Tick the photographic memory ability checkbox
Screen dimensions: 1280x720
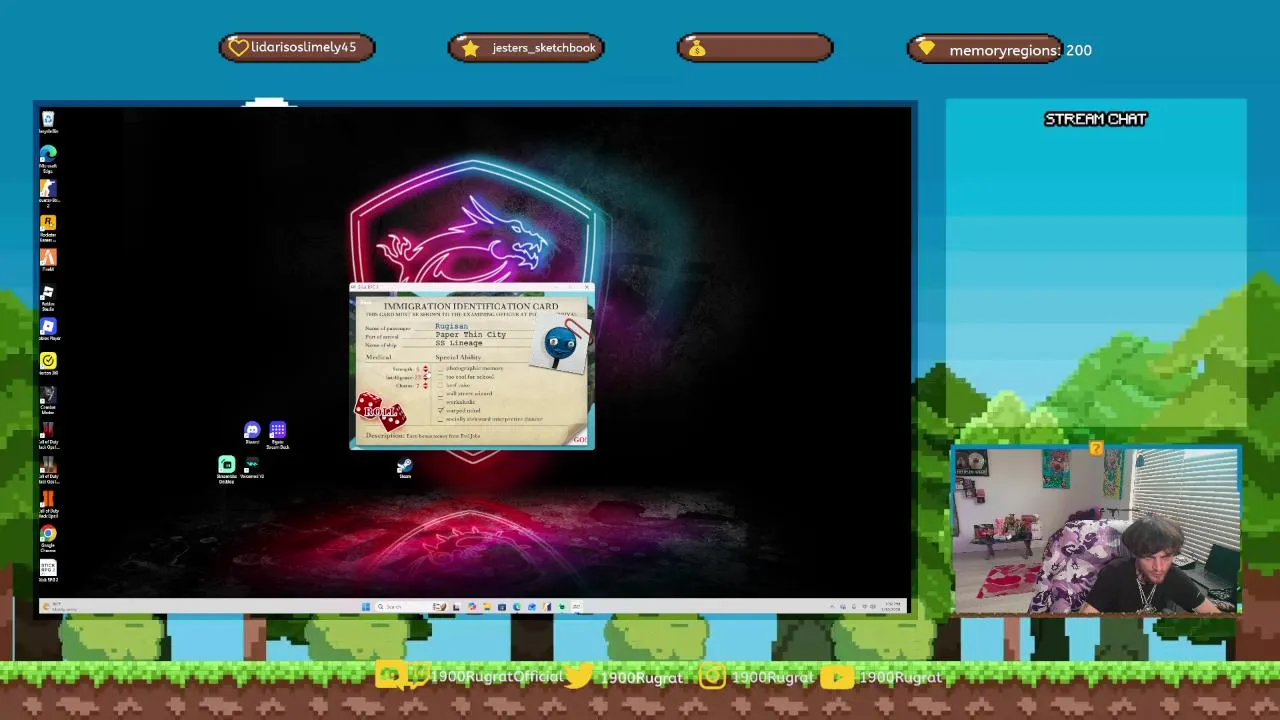440,368
